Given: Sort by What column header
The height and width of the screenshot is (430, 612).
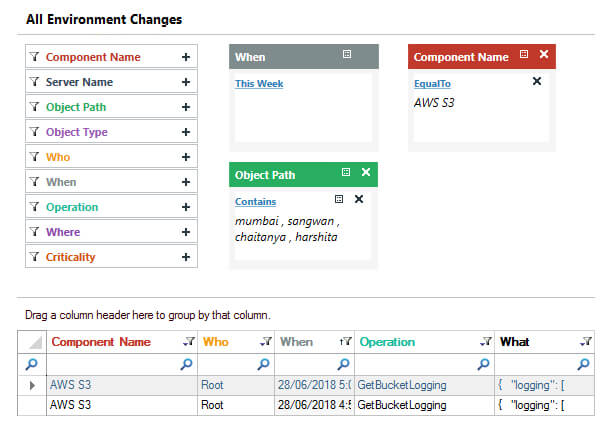Looking at the screenshot, I should 514,342.
